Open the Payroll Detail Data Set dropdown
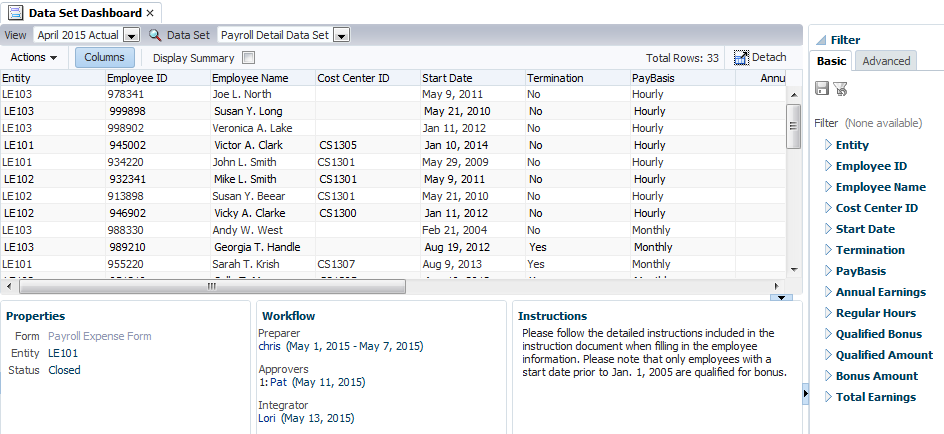This screenshot has width=944, height=434. click(341, 35)
